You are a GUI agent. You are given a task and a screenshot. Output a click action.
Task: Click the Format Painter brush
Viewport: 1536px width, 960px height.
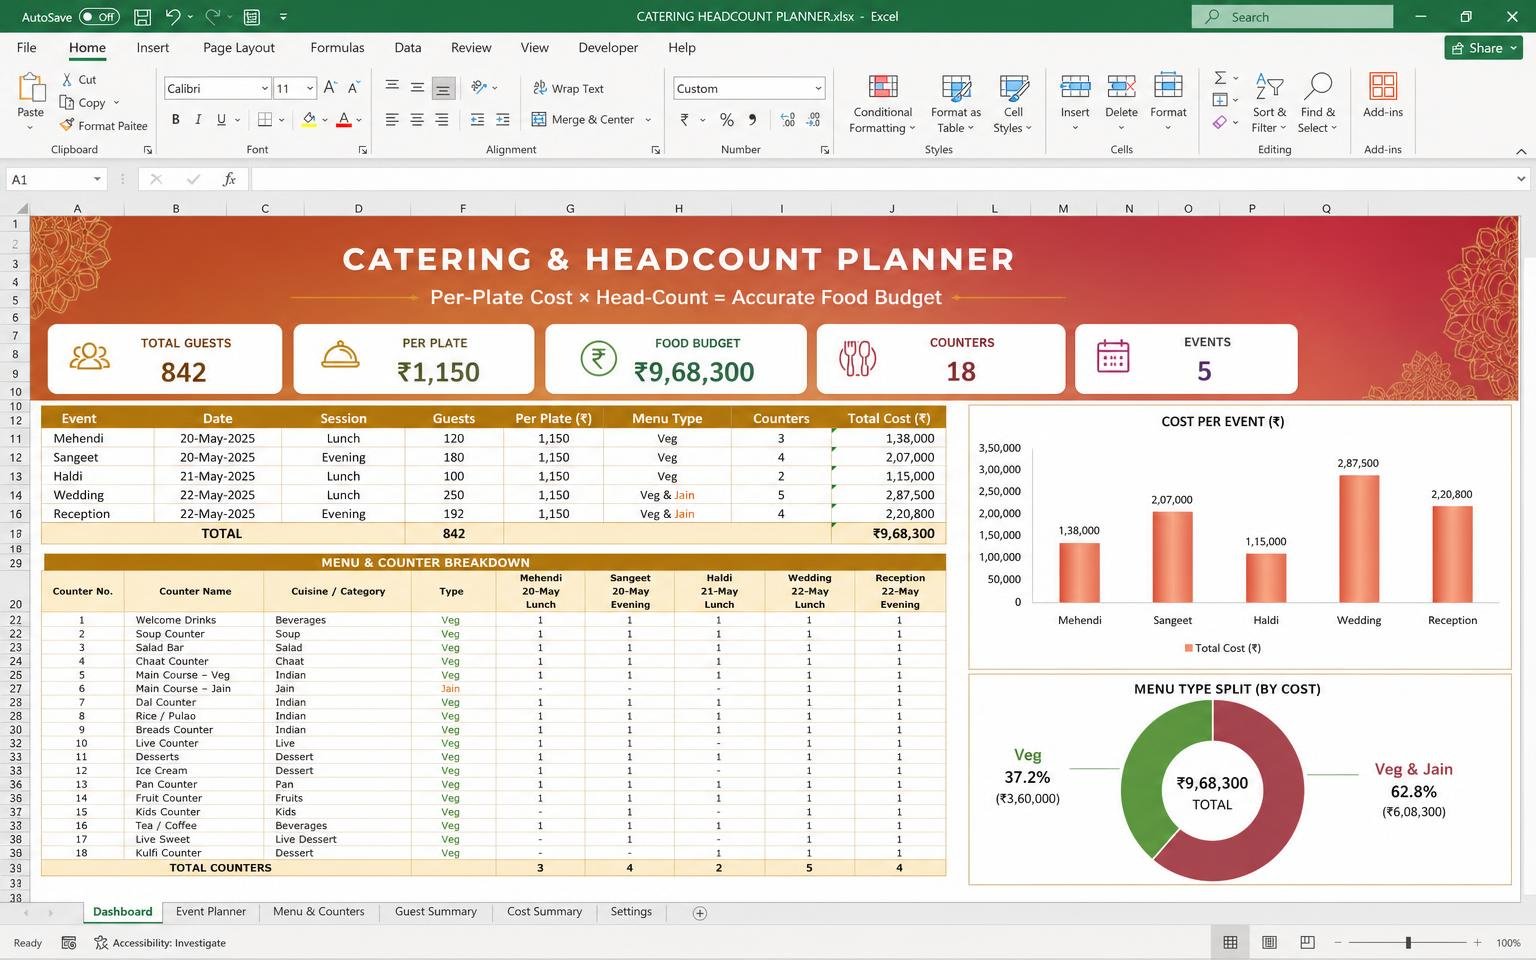click(x=103, y=126)
